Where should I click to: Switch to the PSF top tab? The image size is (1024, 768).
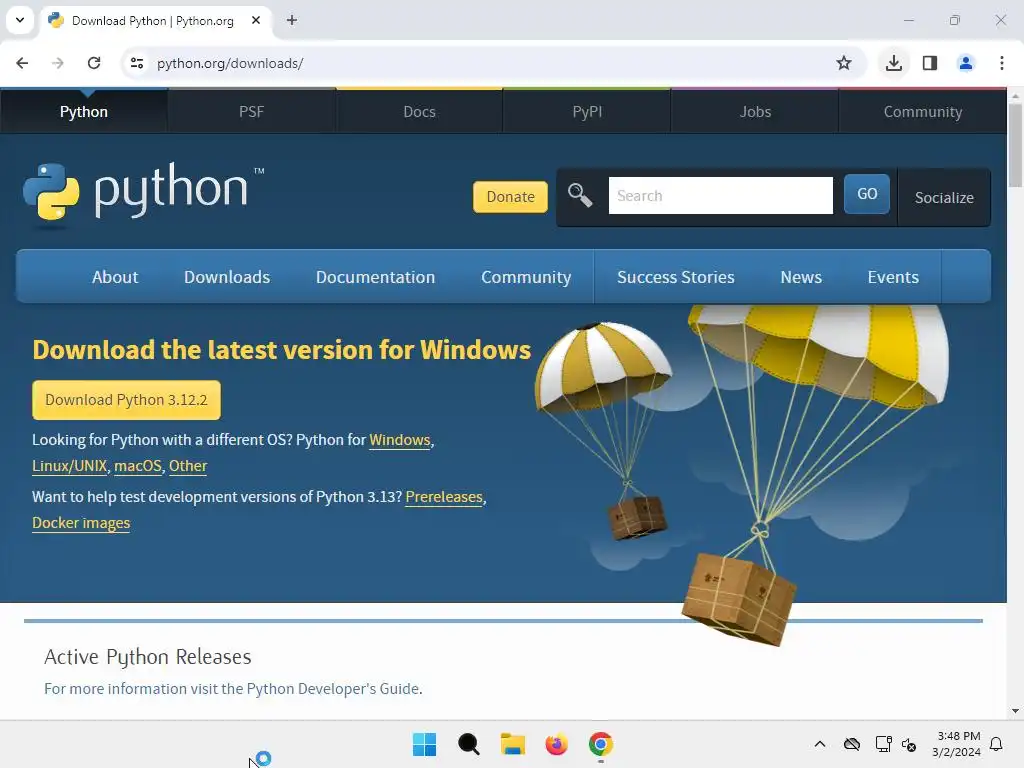[x=251, y=112]
